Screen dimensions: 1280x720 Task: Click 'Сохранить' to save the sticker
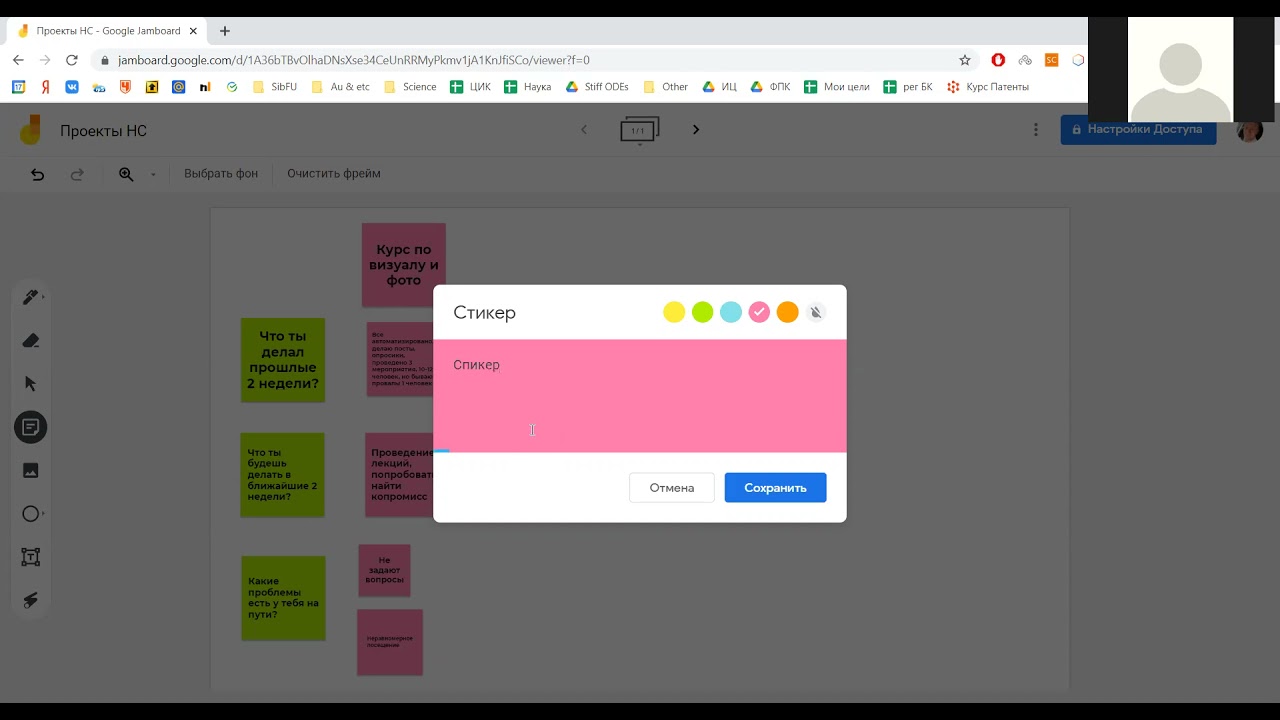click(x=775, y=488)
